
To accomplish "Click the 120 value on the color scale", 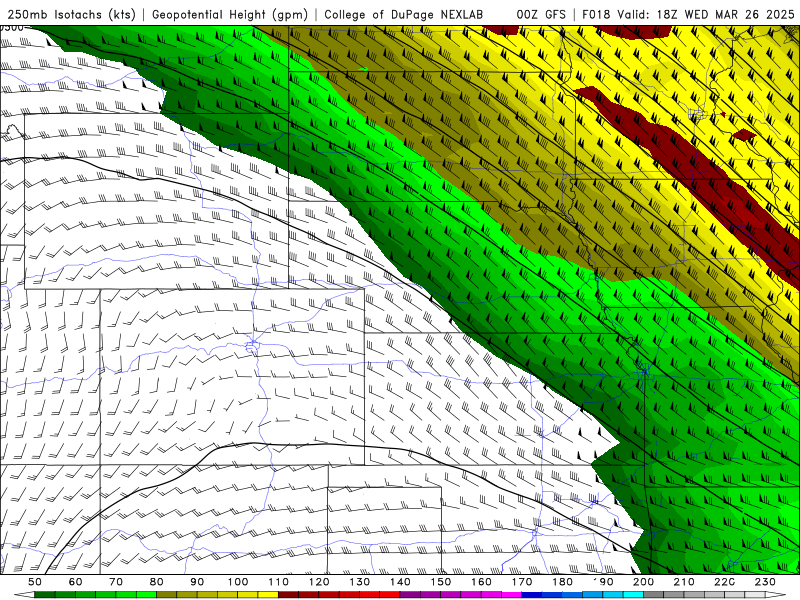I will [319, 582].
